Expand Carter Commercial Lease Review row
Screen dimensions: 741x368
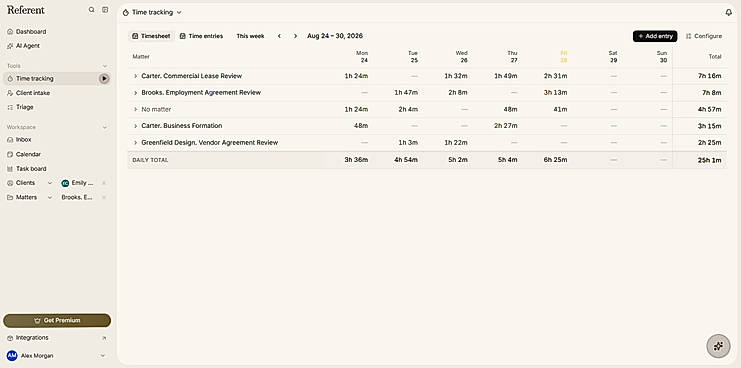(135, 76)
